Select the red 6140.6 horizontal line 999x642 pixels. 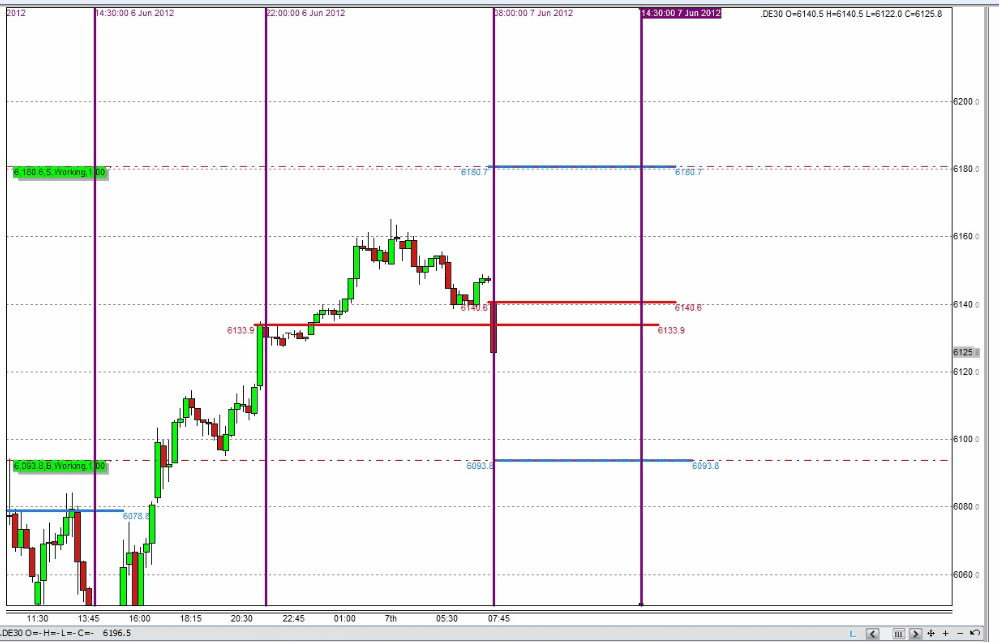[582, 302]
